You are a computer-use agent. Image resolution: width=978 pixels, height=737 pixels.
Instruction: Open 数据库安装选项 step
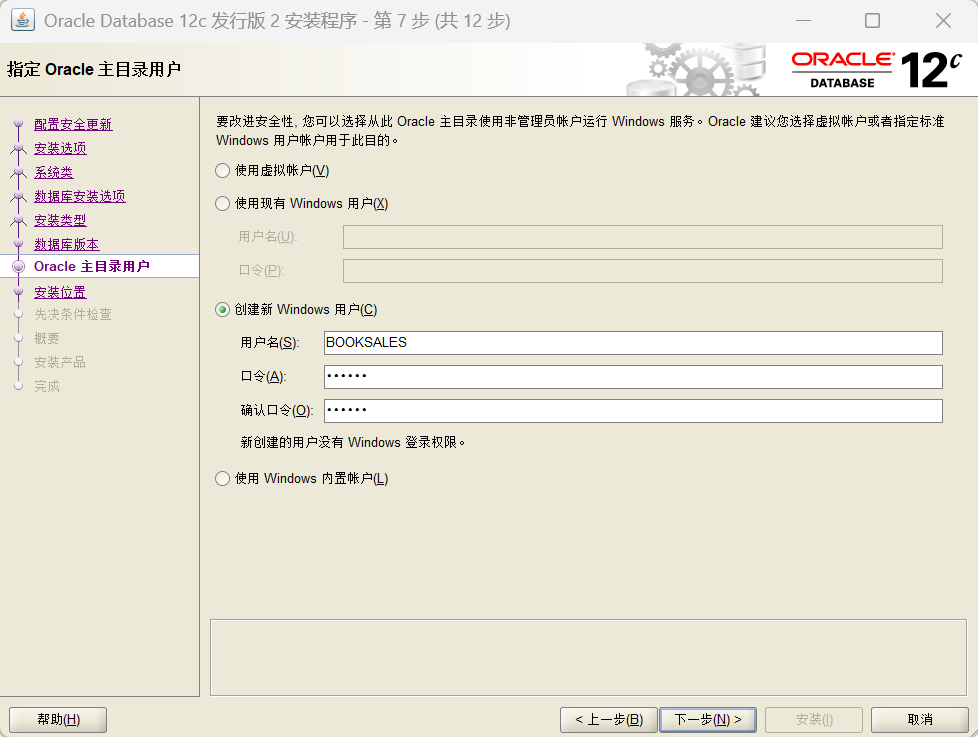[80, 196]
